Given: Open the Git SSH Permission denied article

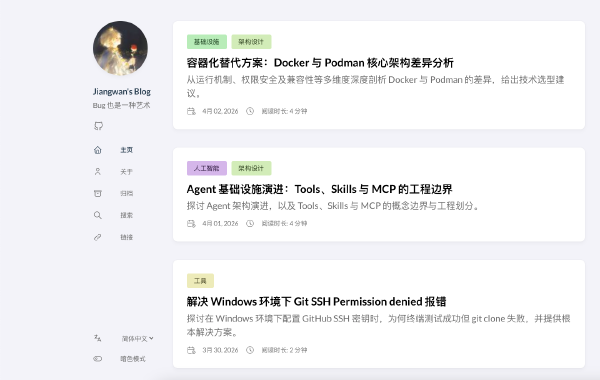Looking at the screenshot, I should (x=316, y=302).
